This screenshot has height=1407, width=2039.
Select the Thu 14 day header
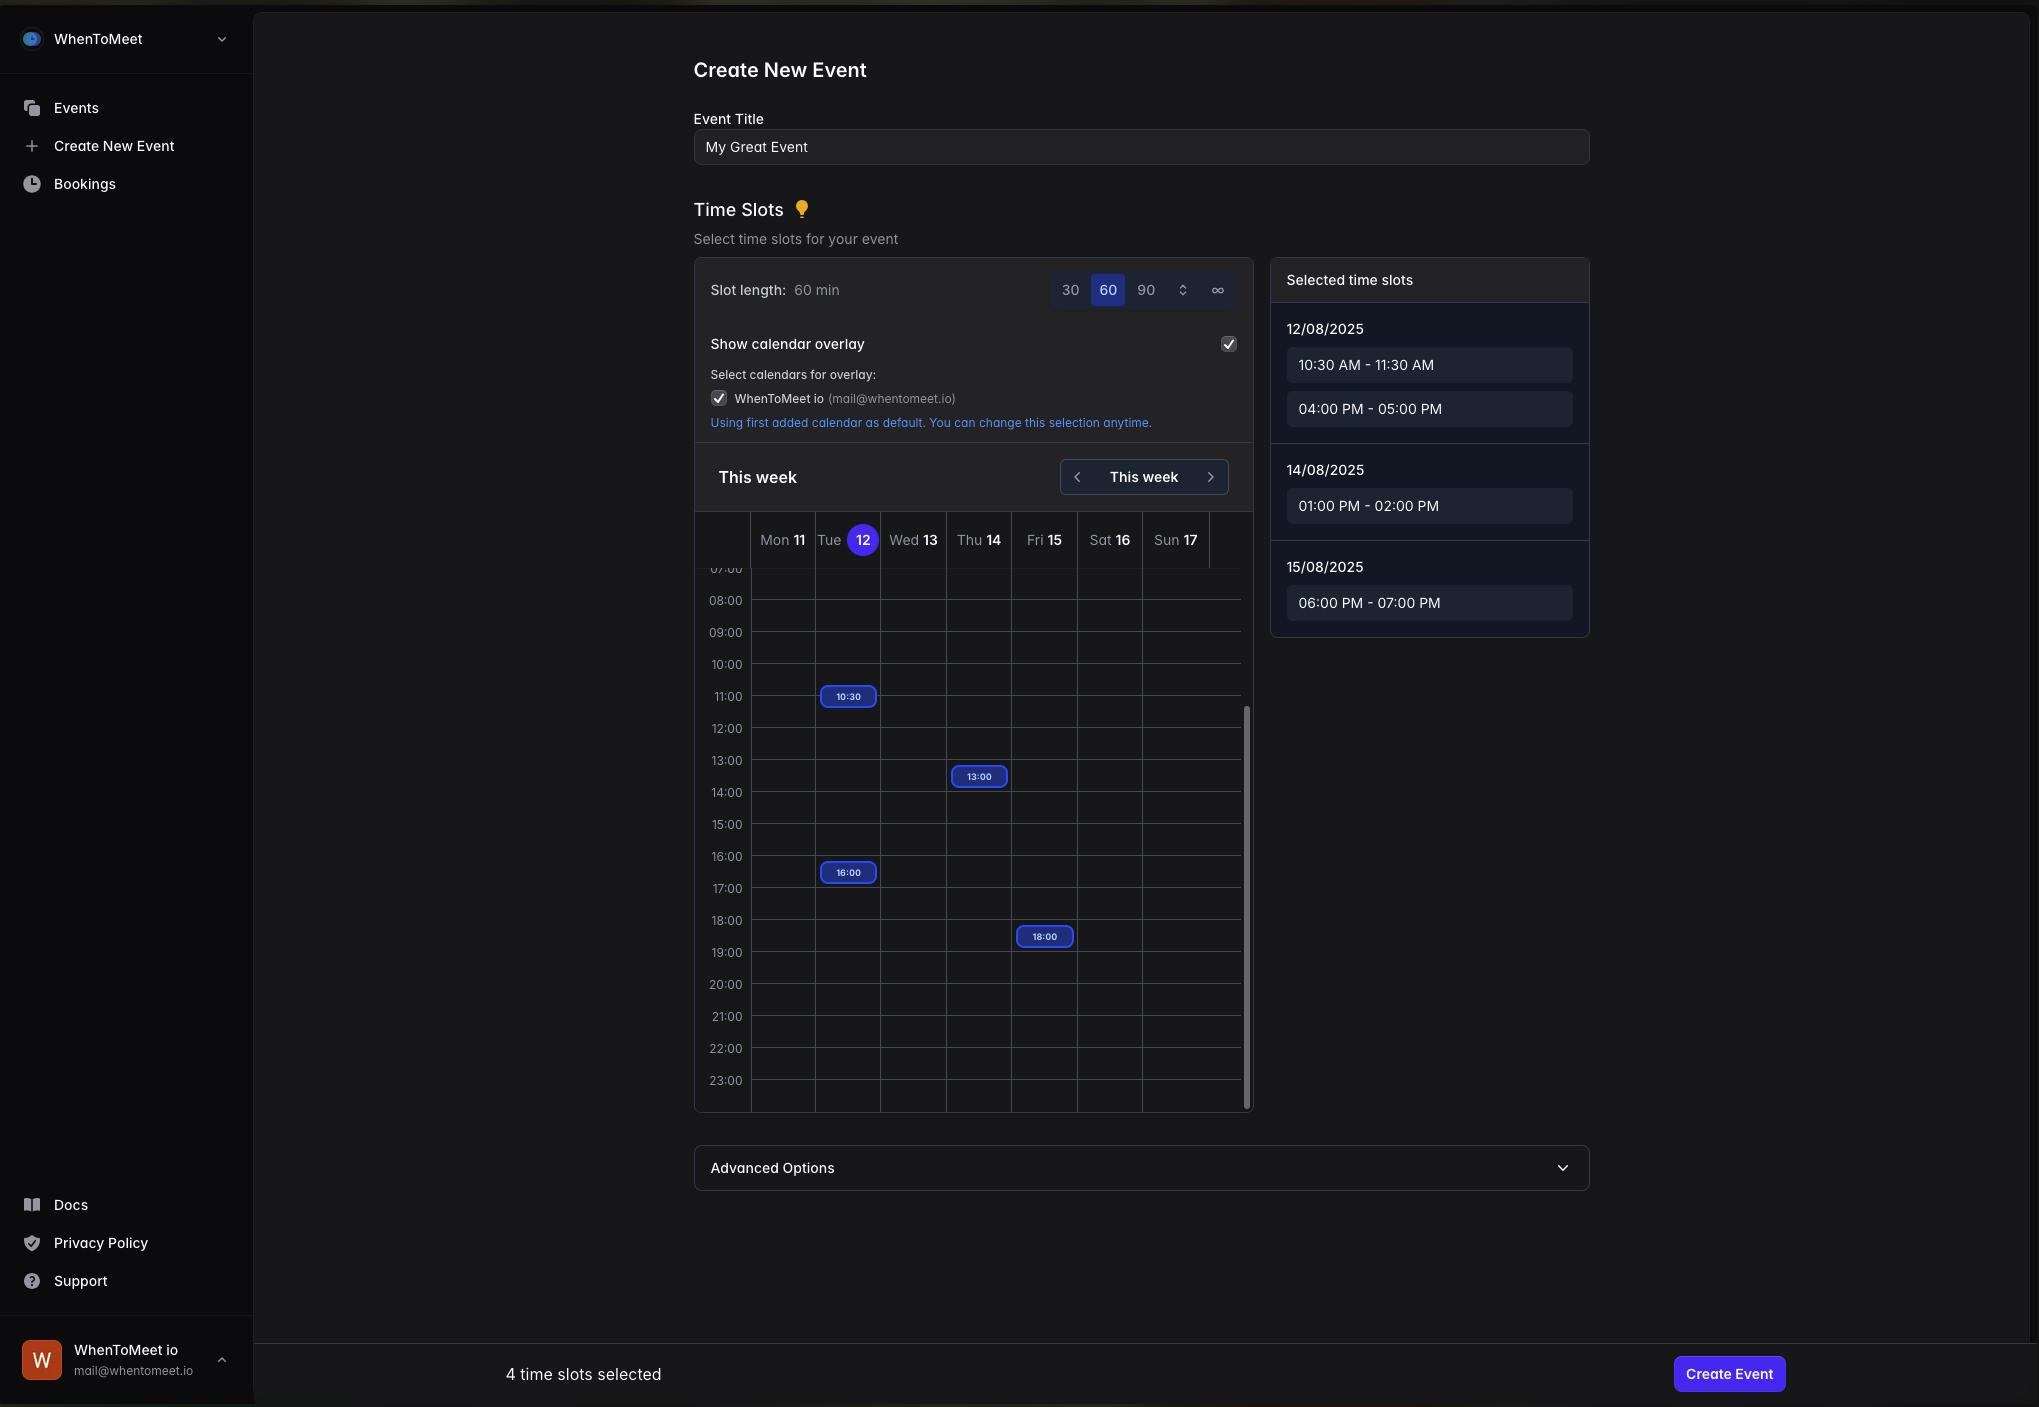tap(979, 540)
